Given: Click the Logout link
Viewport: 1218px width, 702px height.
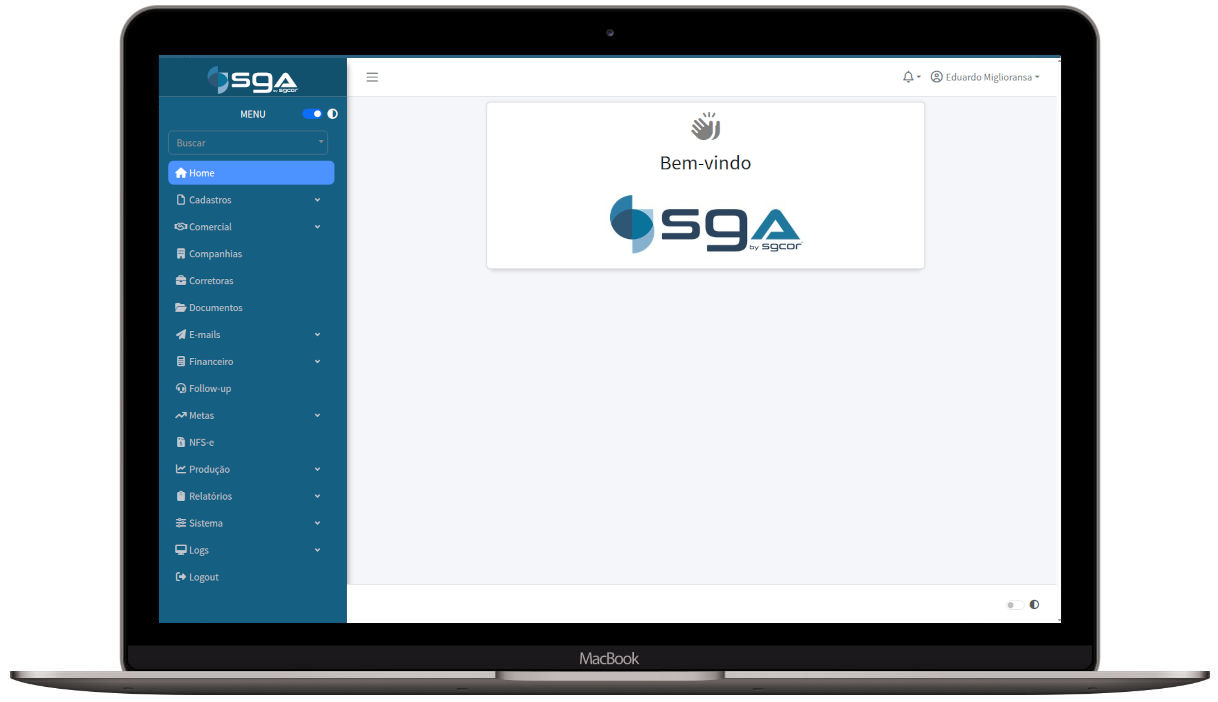Looking at the screenshot, I should click(x=251, y=577).
